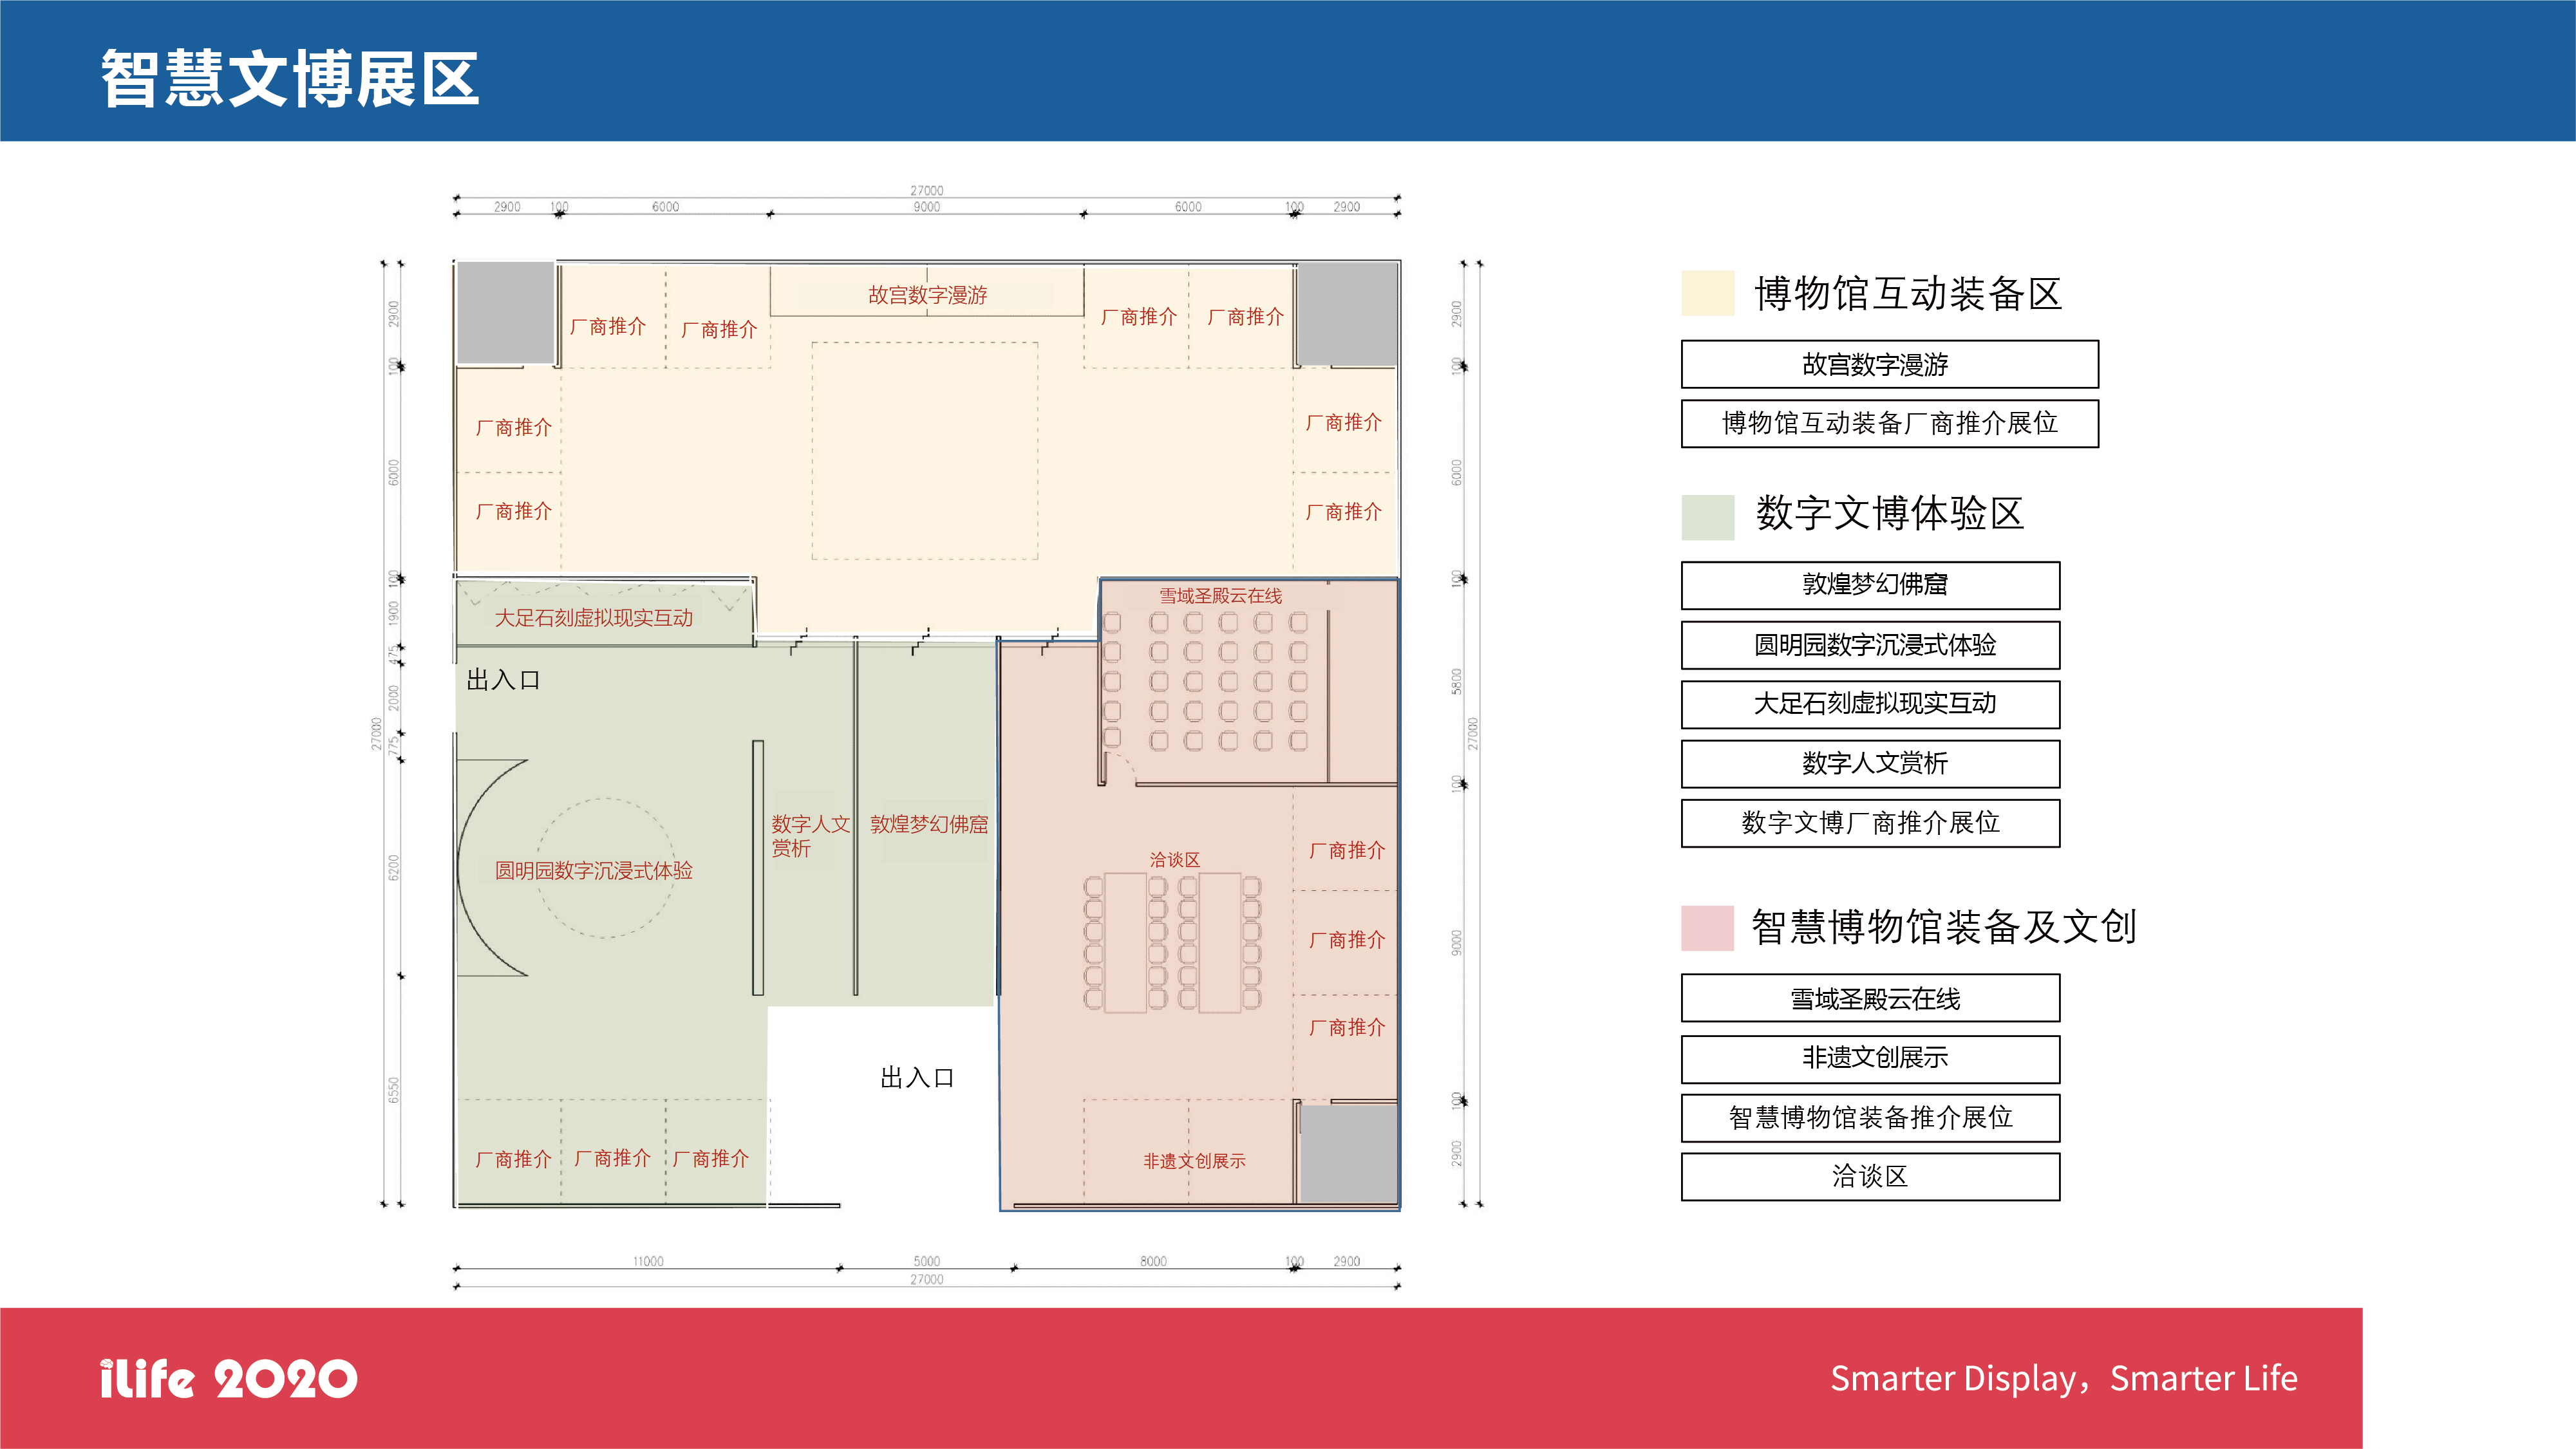The width and height of the screenshot is (2576, 1449).
Task: Click the 洽谈区 legend box at bottom
Action: pyautogui.click(x=1870, y=1176)
